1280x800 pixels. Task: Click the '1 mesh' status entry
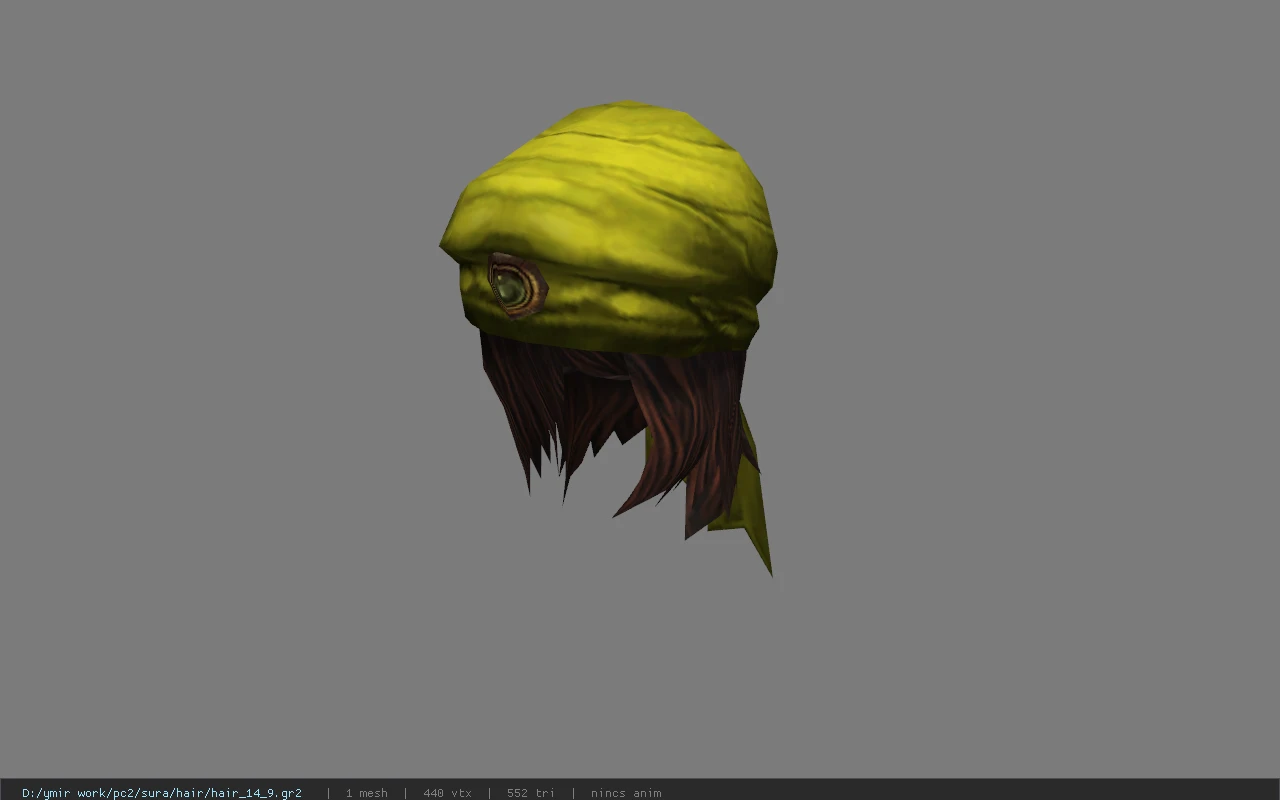(x=366, y=793)
